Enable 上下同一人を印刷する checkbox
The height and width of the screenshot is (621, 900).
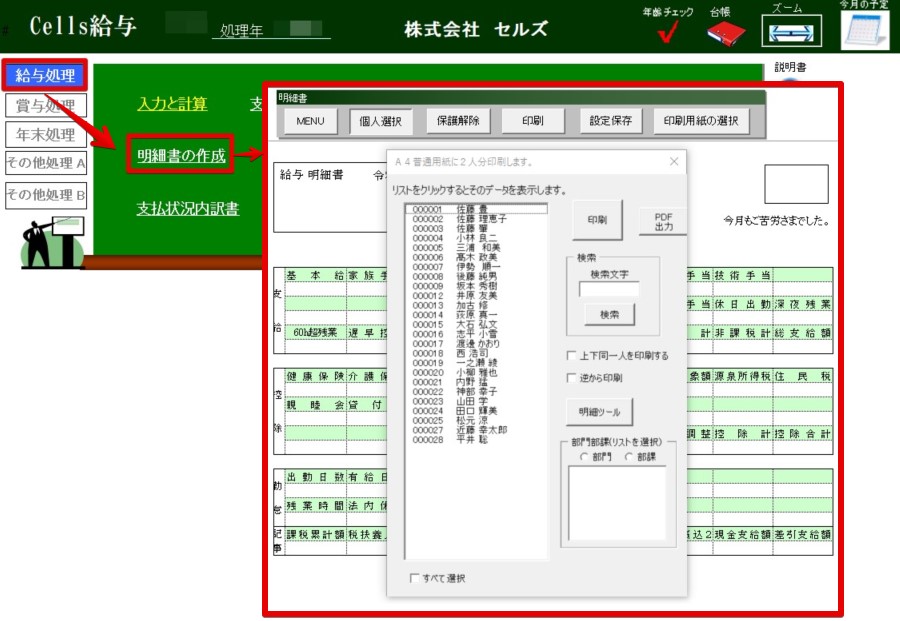coord(570,355)
